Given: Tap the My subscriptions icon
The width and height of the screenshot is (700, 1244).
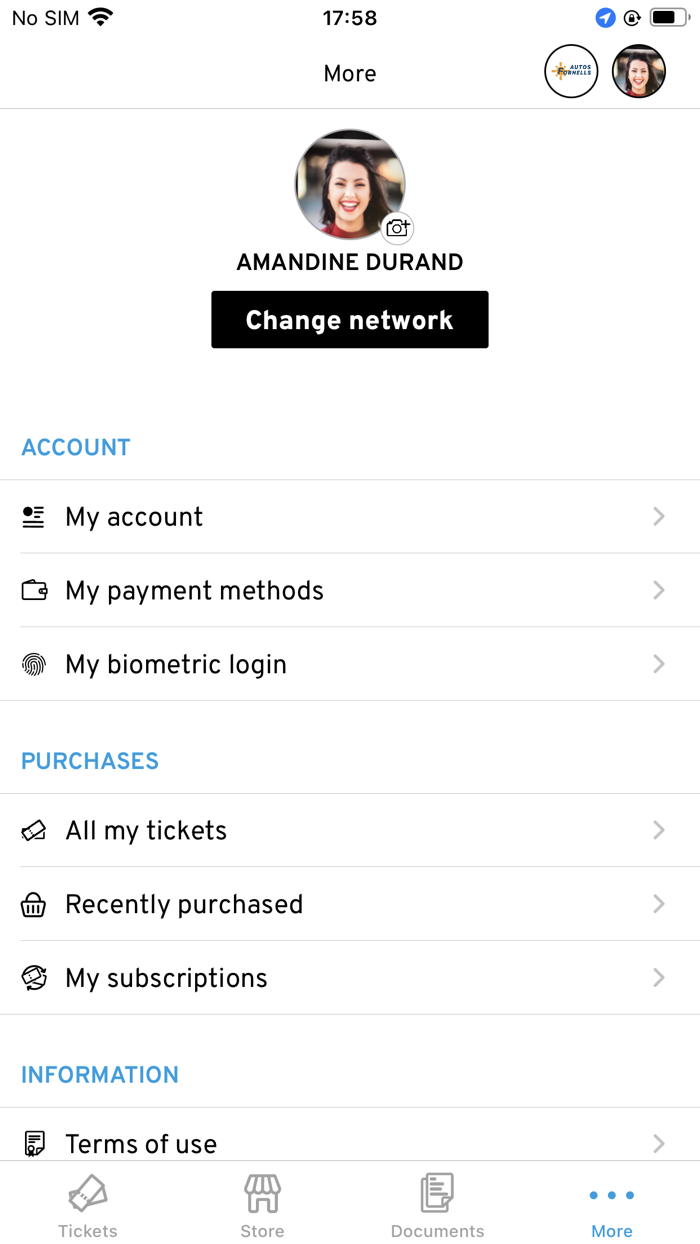Looking at the screenshot, I should point(34,978).
